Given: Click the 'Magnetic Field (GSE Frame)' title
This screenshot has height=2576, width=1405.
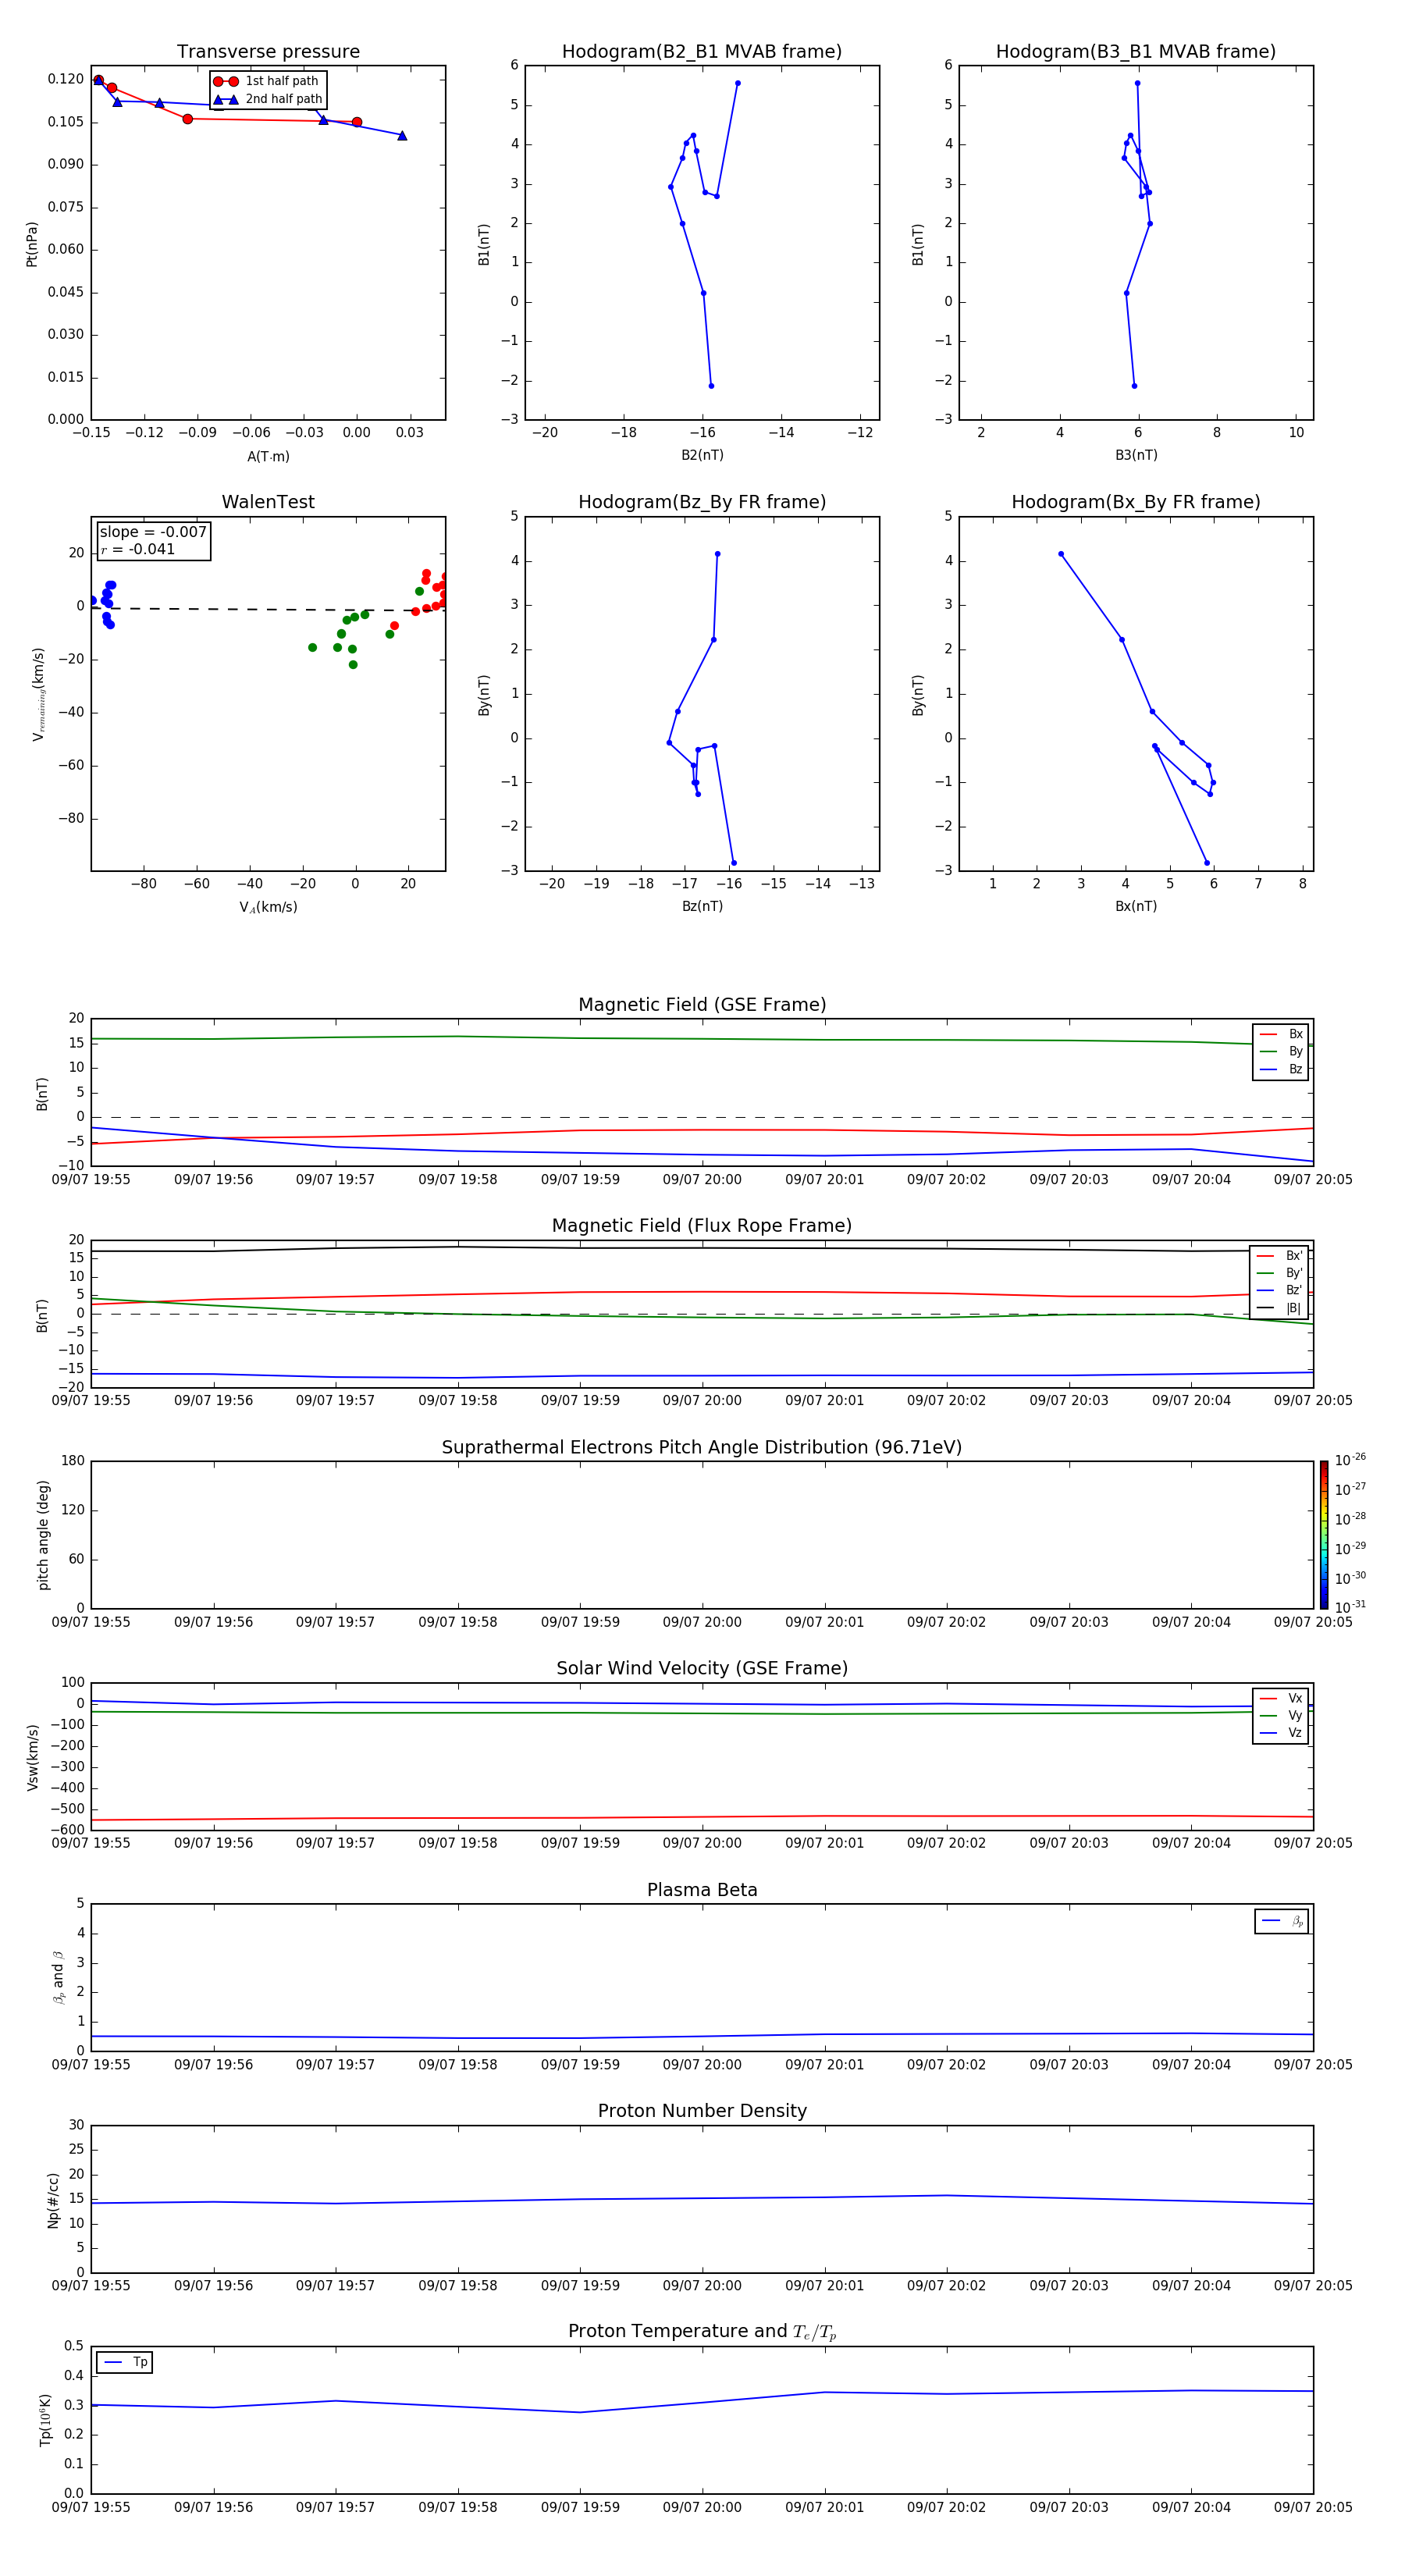Looking at the screenshot, I should [702, 1005].
